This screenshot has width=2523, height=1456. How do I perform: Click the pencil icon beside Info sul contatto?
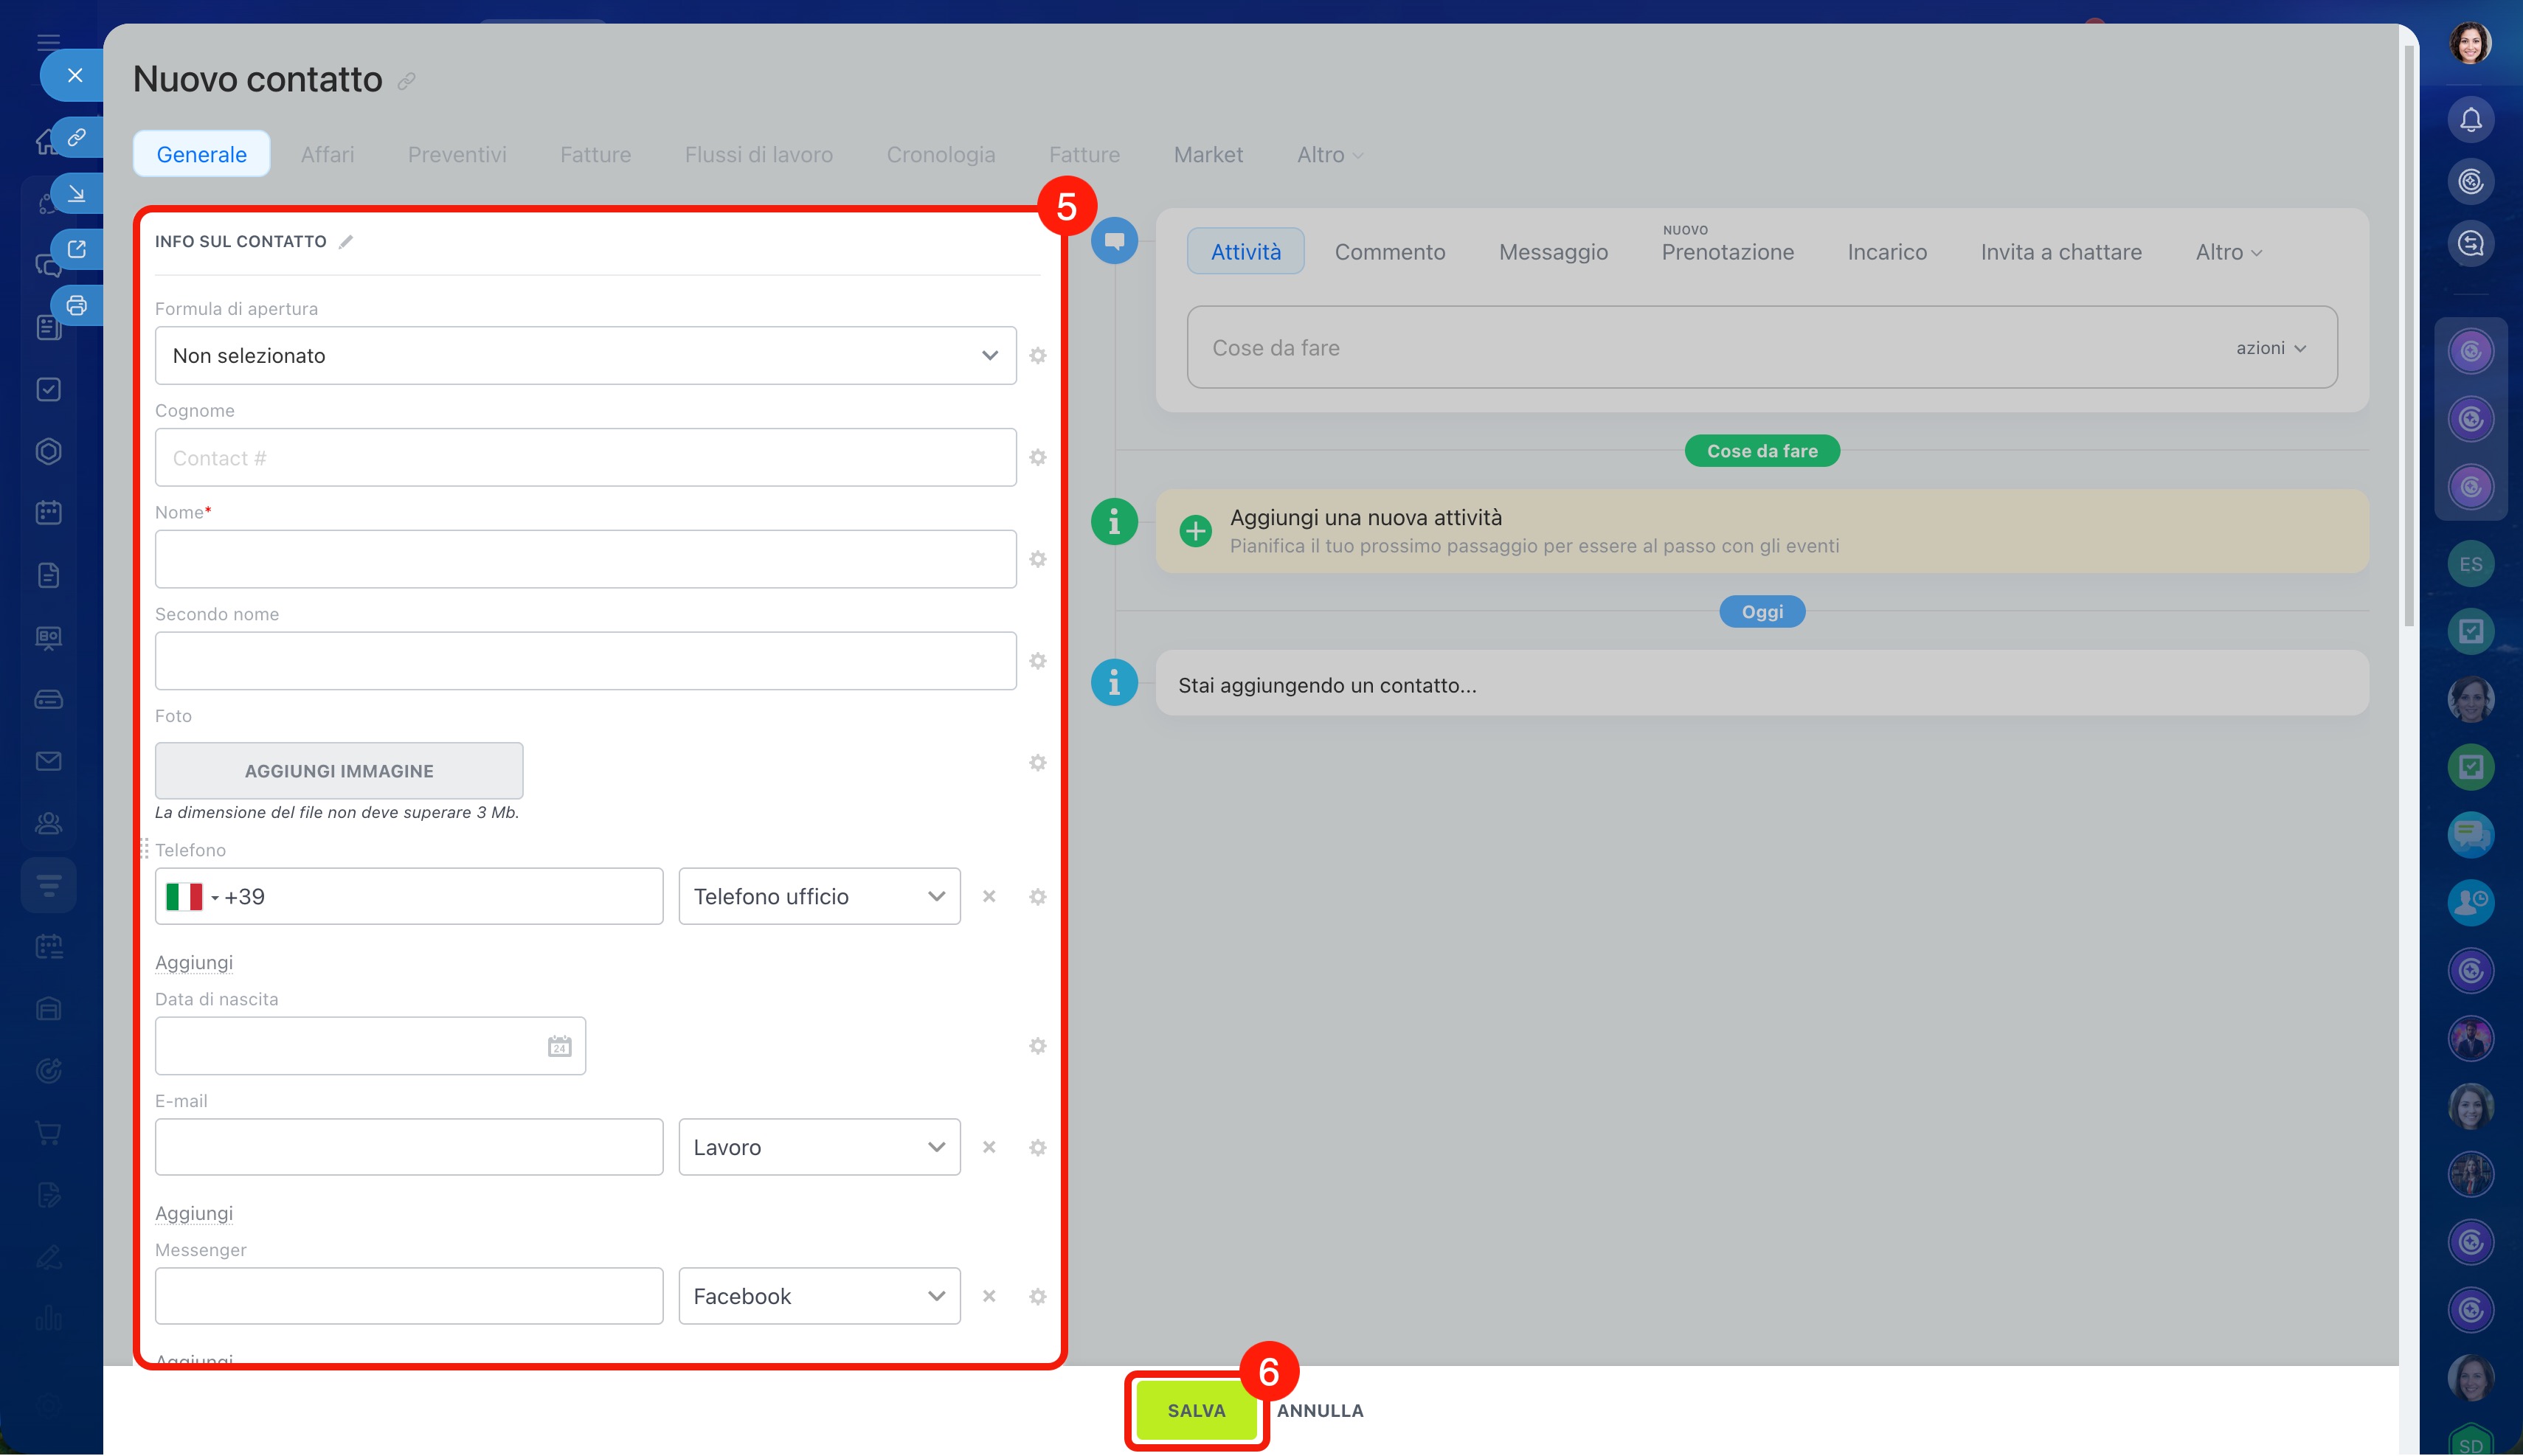pyautogui.click(x=346, y=242)
